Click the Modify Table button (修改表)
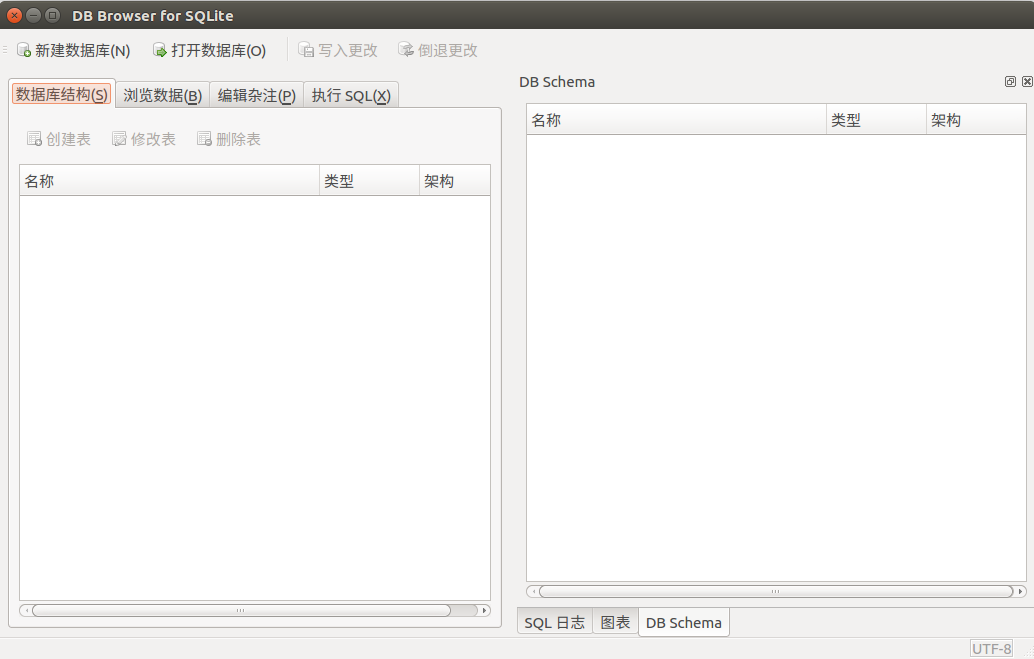 coord(144,139)
